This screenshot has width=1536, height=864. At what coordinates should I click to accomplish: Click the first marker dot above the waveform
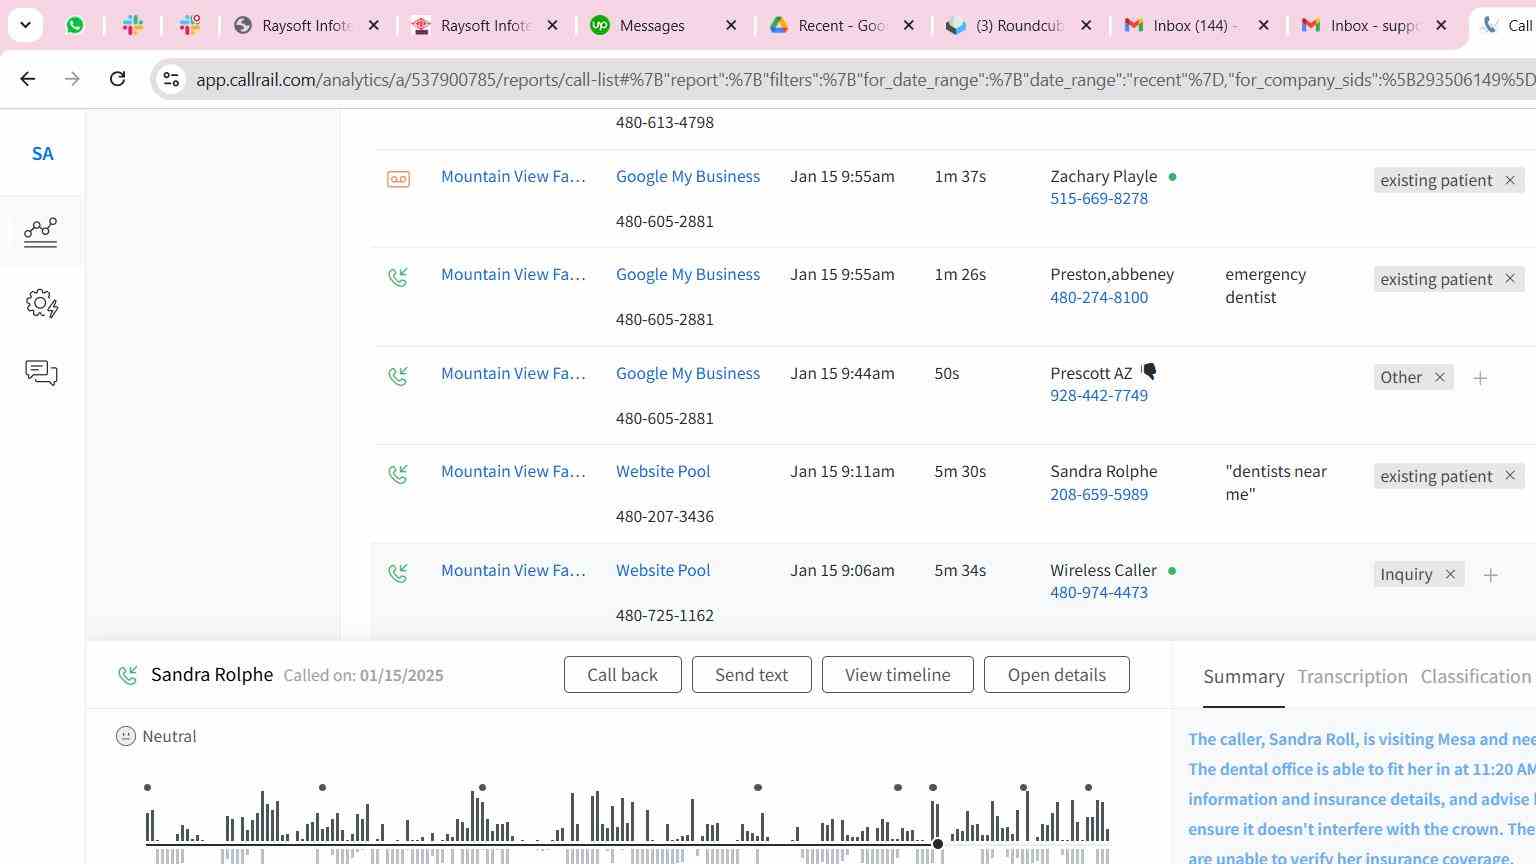(x=148, y=788)
